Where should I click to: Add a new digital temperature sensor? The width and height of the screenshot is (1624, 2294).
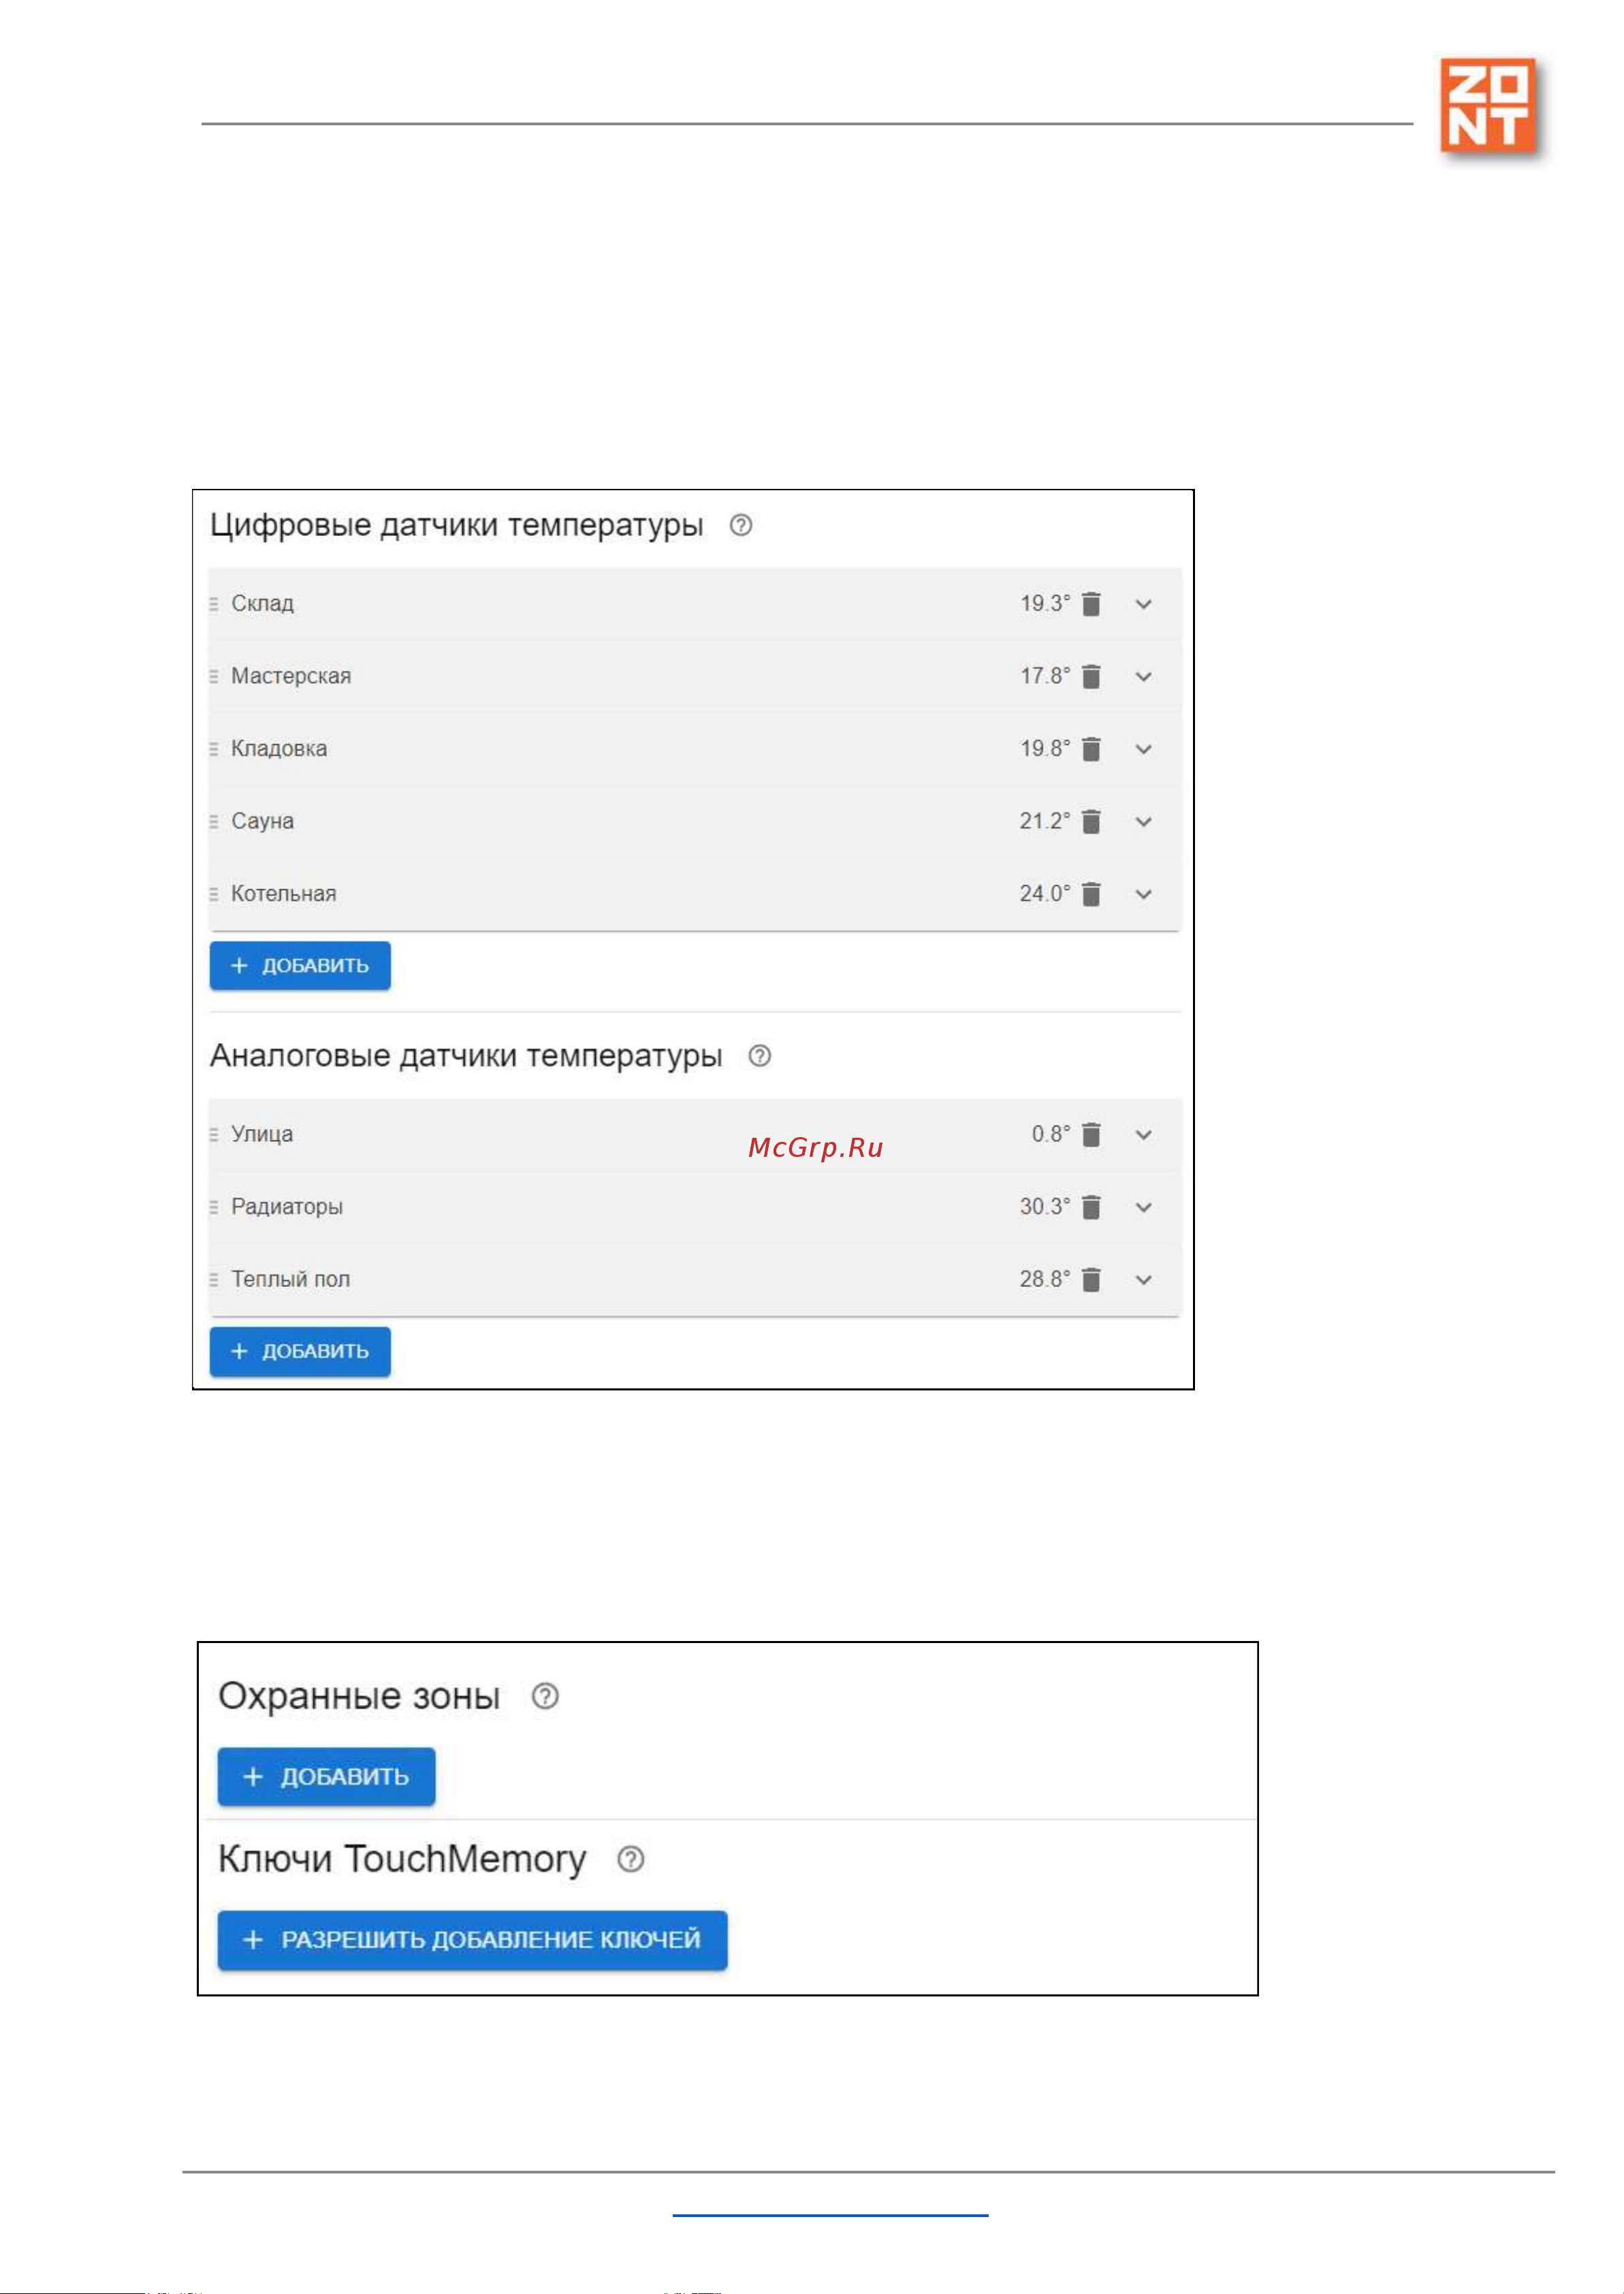tap(300, 966)
